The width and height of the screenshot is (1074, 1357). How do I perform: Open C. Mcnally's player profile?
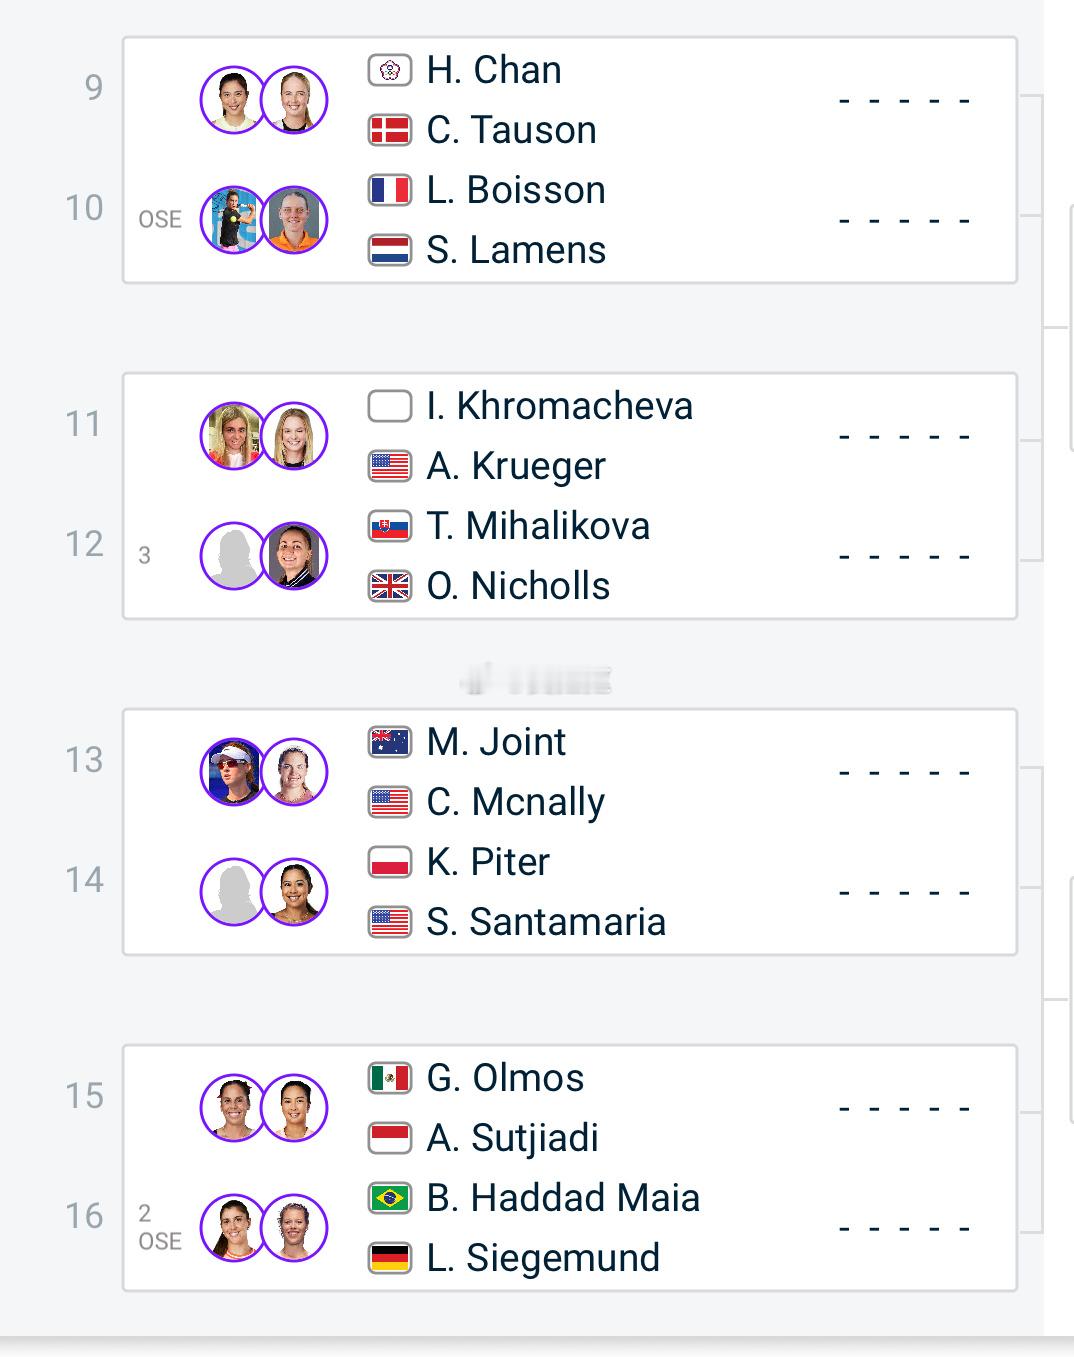(515, 802)
